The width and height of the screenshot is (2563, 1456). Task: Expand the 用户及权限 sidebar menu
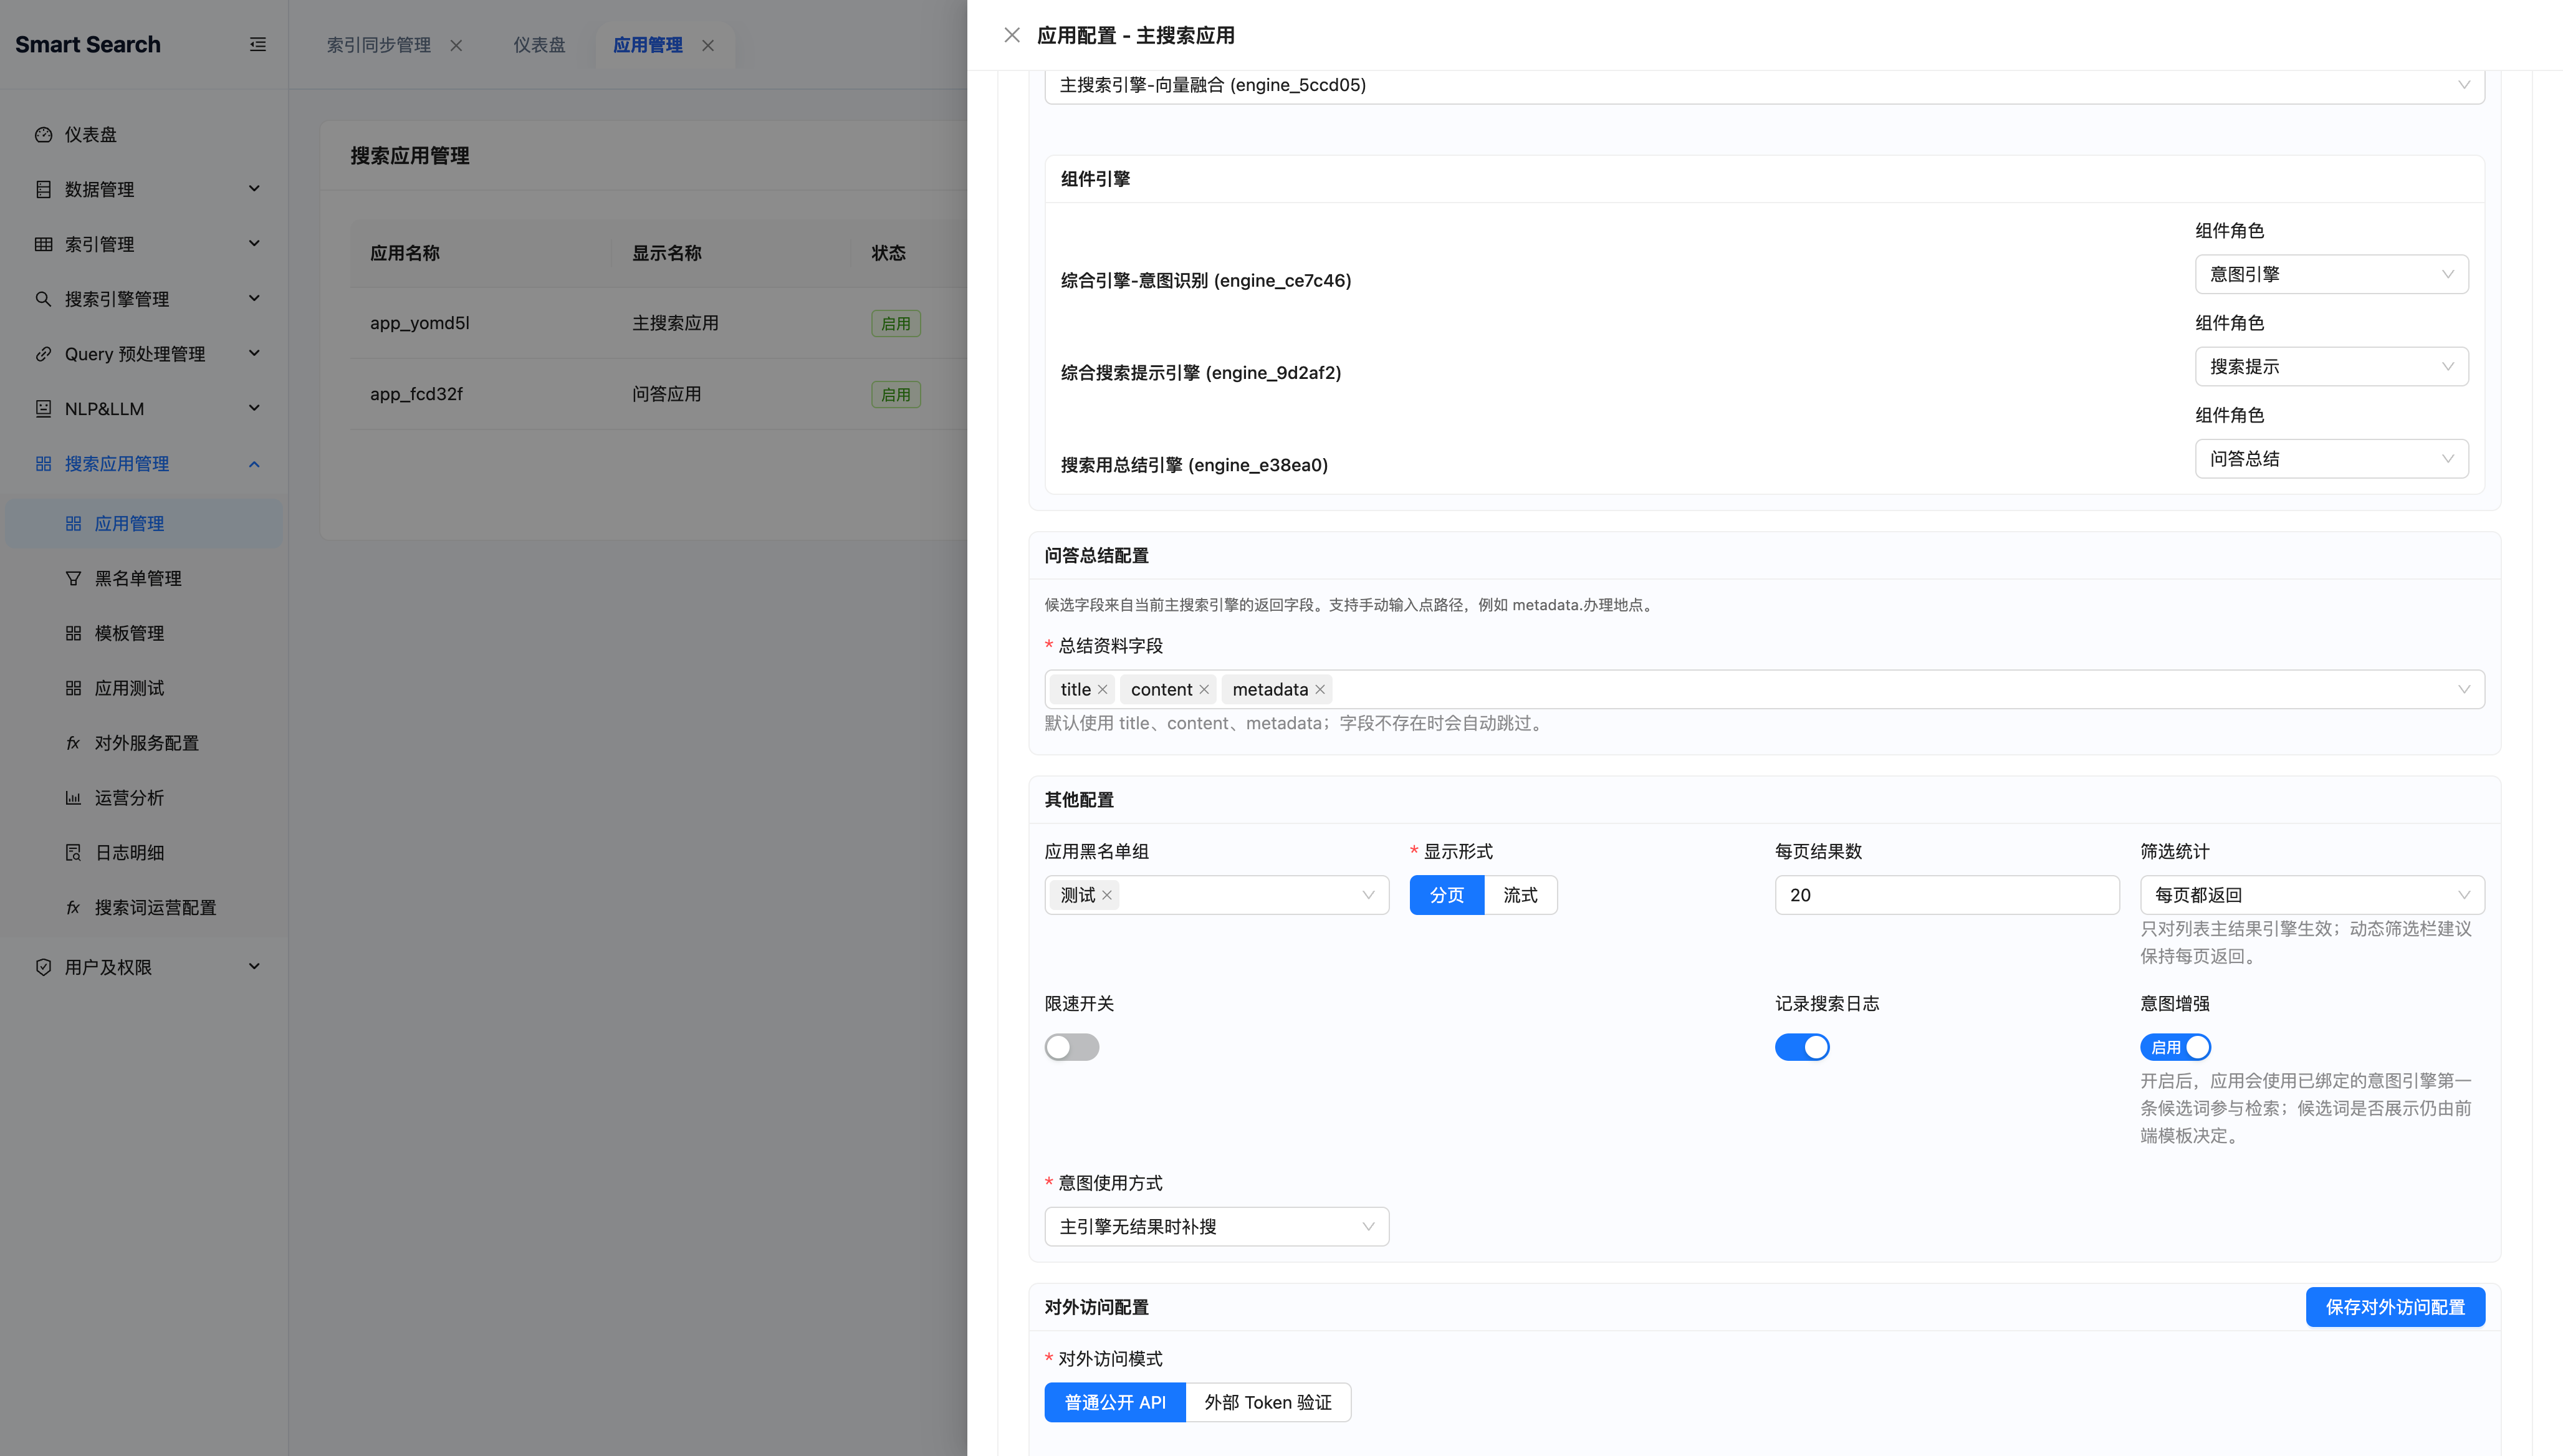coord(254,967)
